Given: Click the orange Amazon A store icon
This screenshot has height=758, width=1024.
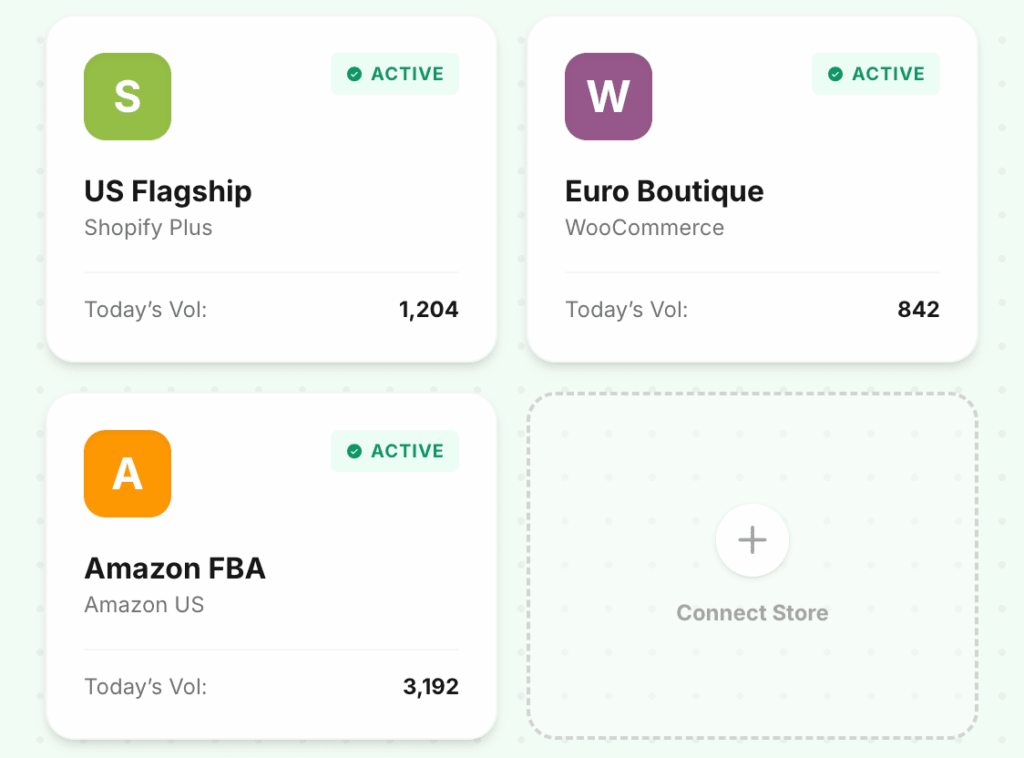Looking at the screenshot, I should click(x=127, y=474).
